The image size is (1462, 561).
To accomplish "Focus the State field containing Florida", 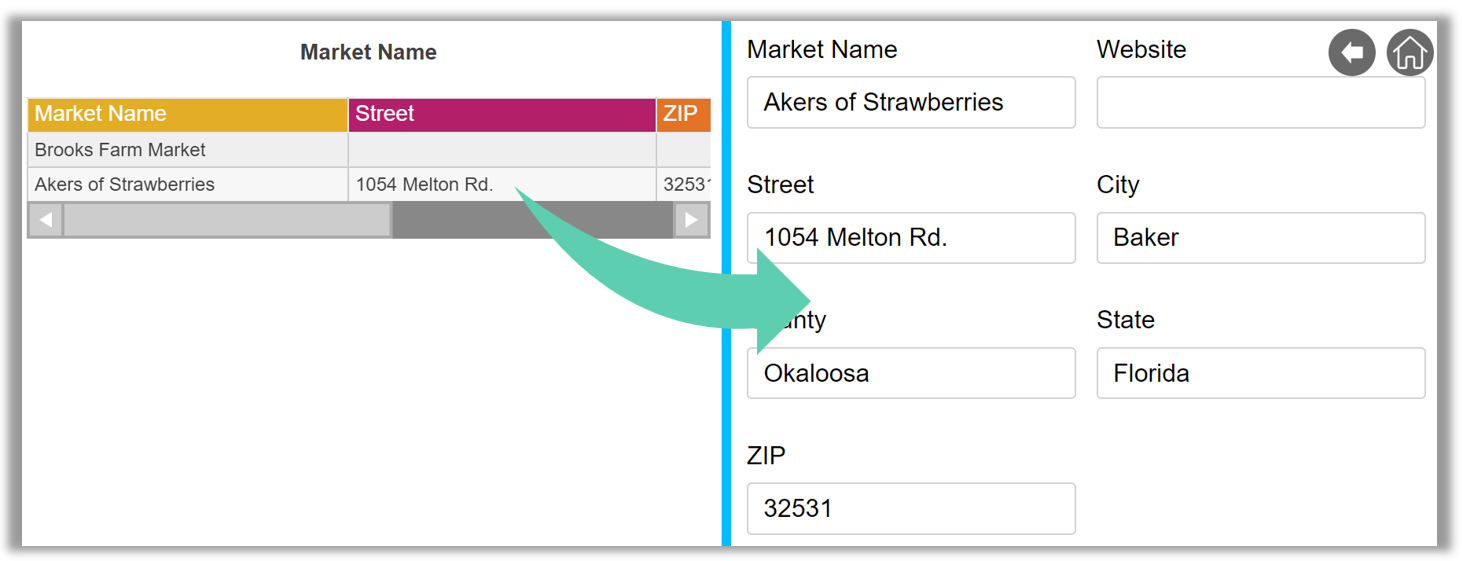I will [x=1261, y=373].
